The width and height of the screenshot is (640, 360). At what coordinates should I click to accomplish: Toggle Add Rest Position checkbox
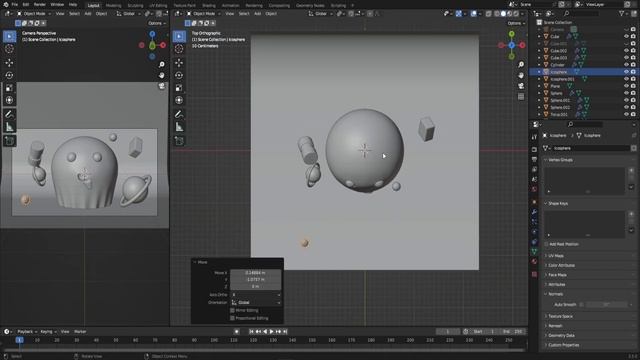pos(547,244)
